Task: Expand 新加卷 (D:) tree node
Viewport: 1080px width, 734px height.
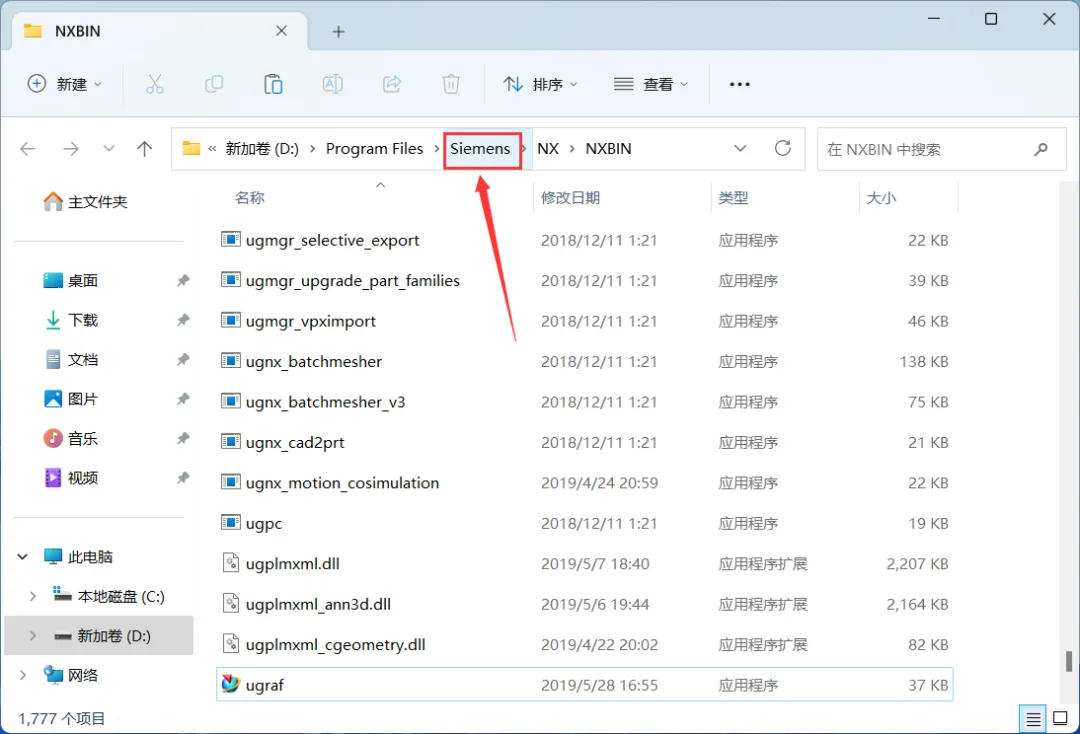Action: point(32,636)
